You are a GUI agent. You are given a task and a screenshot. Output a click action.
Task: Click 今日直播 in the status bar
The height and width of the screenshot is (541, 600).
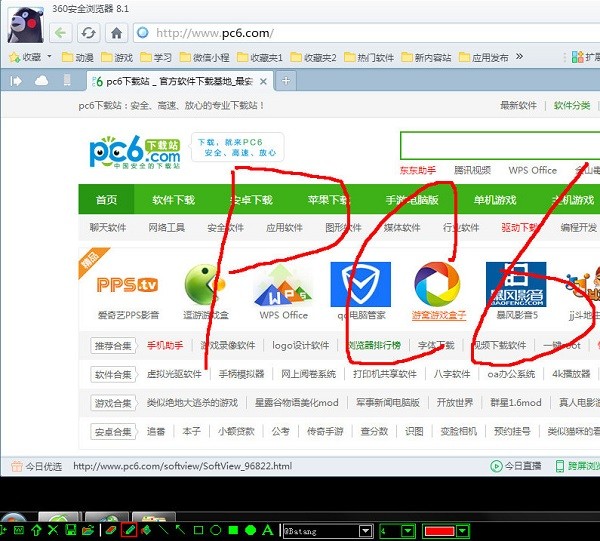pos(516,466)
